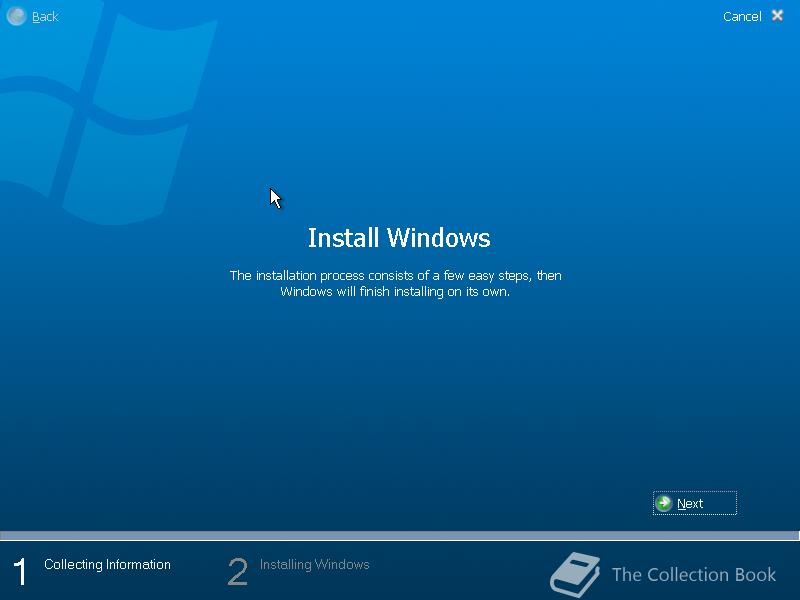
Task: Click the Cancel X icon
Action: 777,16
